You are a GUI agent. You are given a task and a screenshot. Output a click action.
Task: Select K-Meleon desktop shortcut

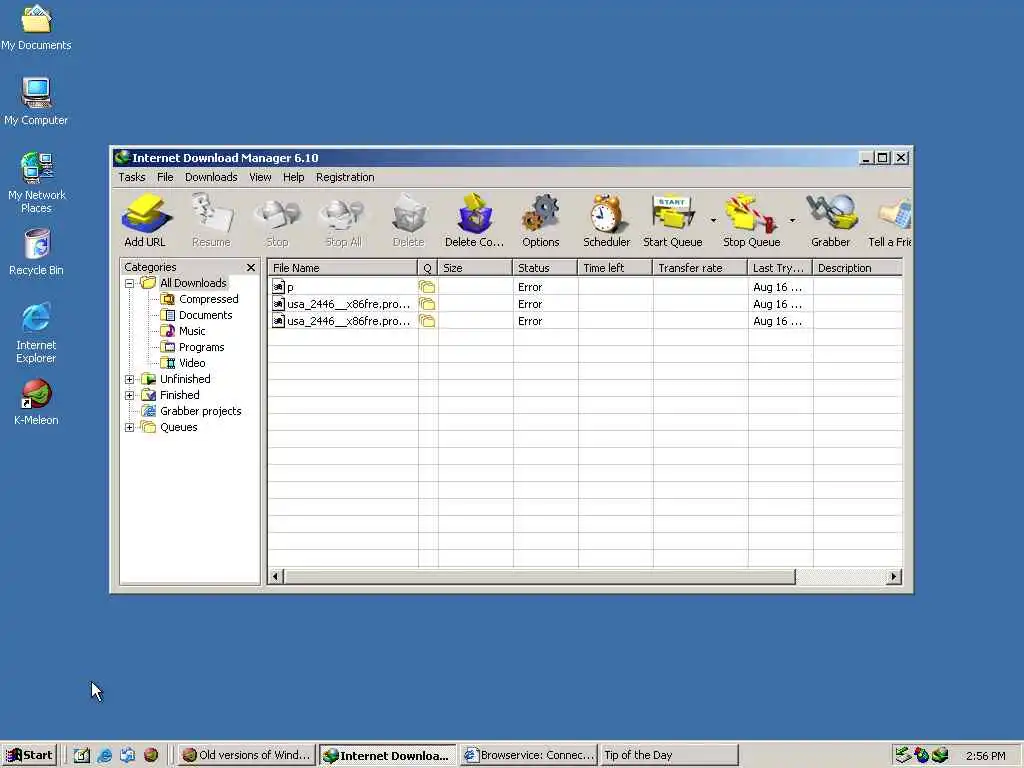(36, 402)
